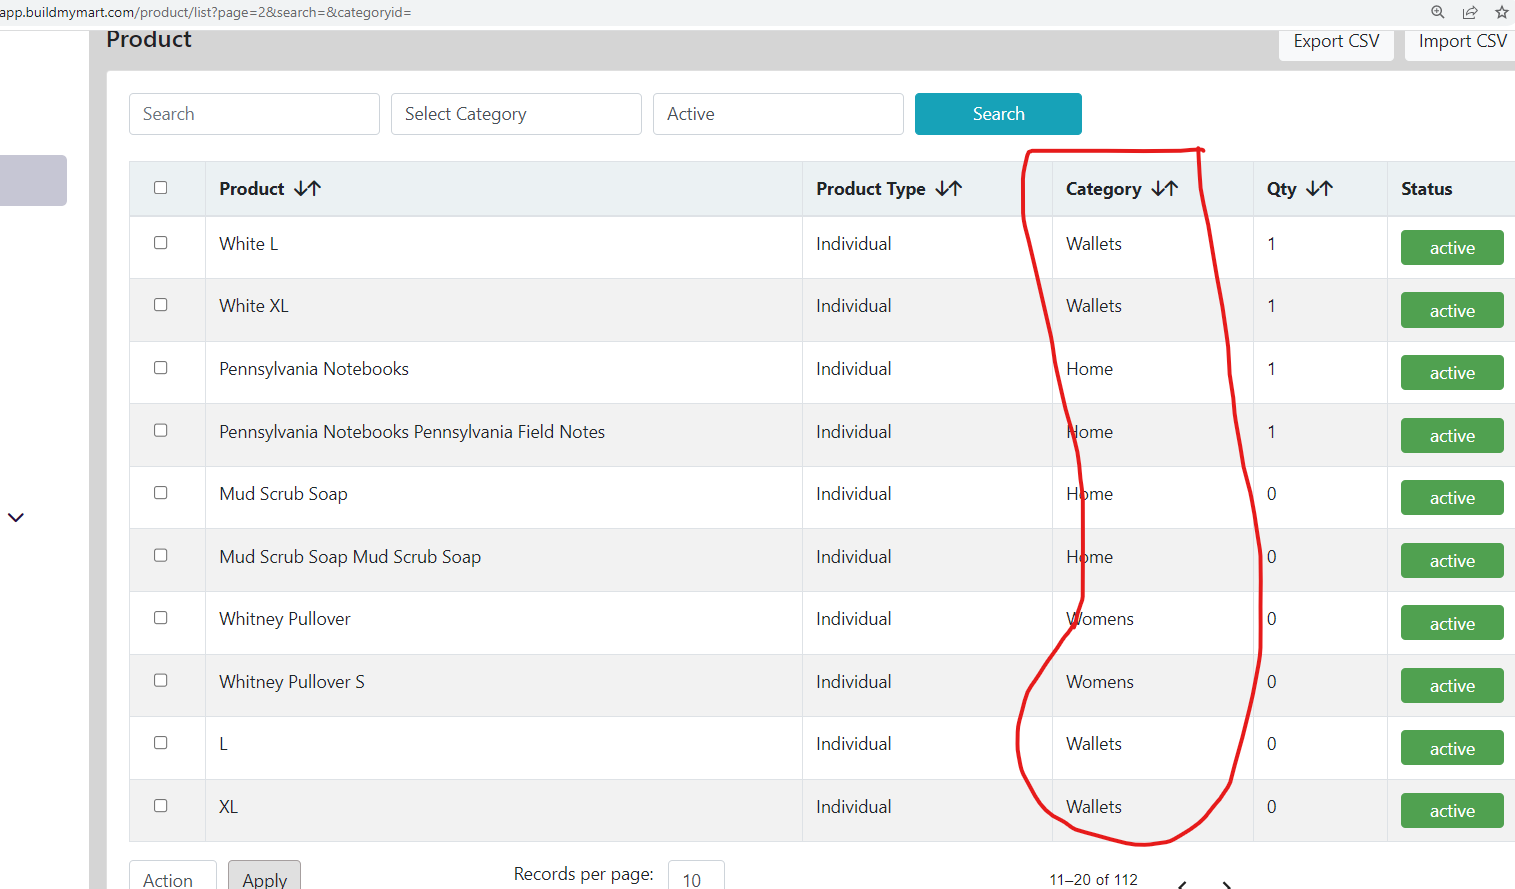This screenshot has height=889, width=1515.
Task: Check the White L row checkbox
Action: click(x=160, y=242)
